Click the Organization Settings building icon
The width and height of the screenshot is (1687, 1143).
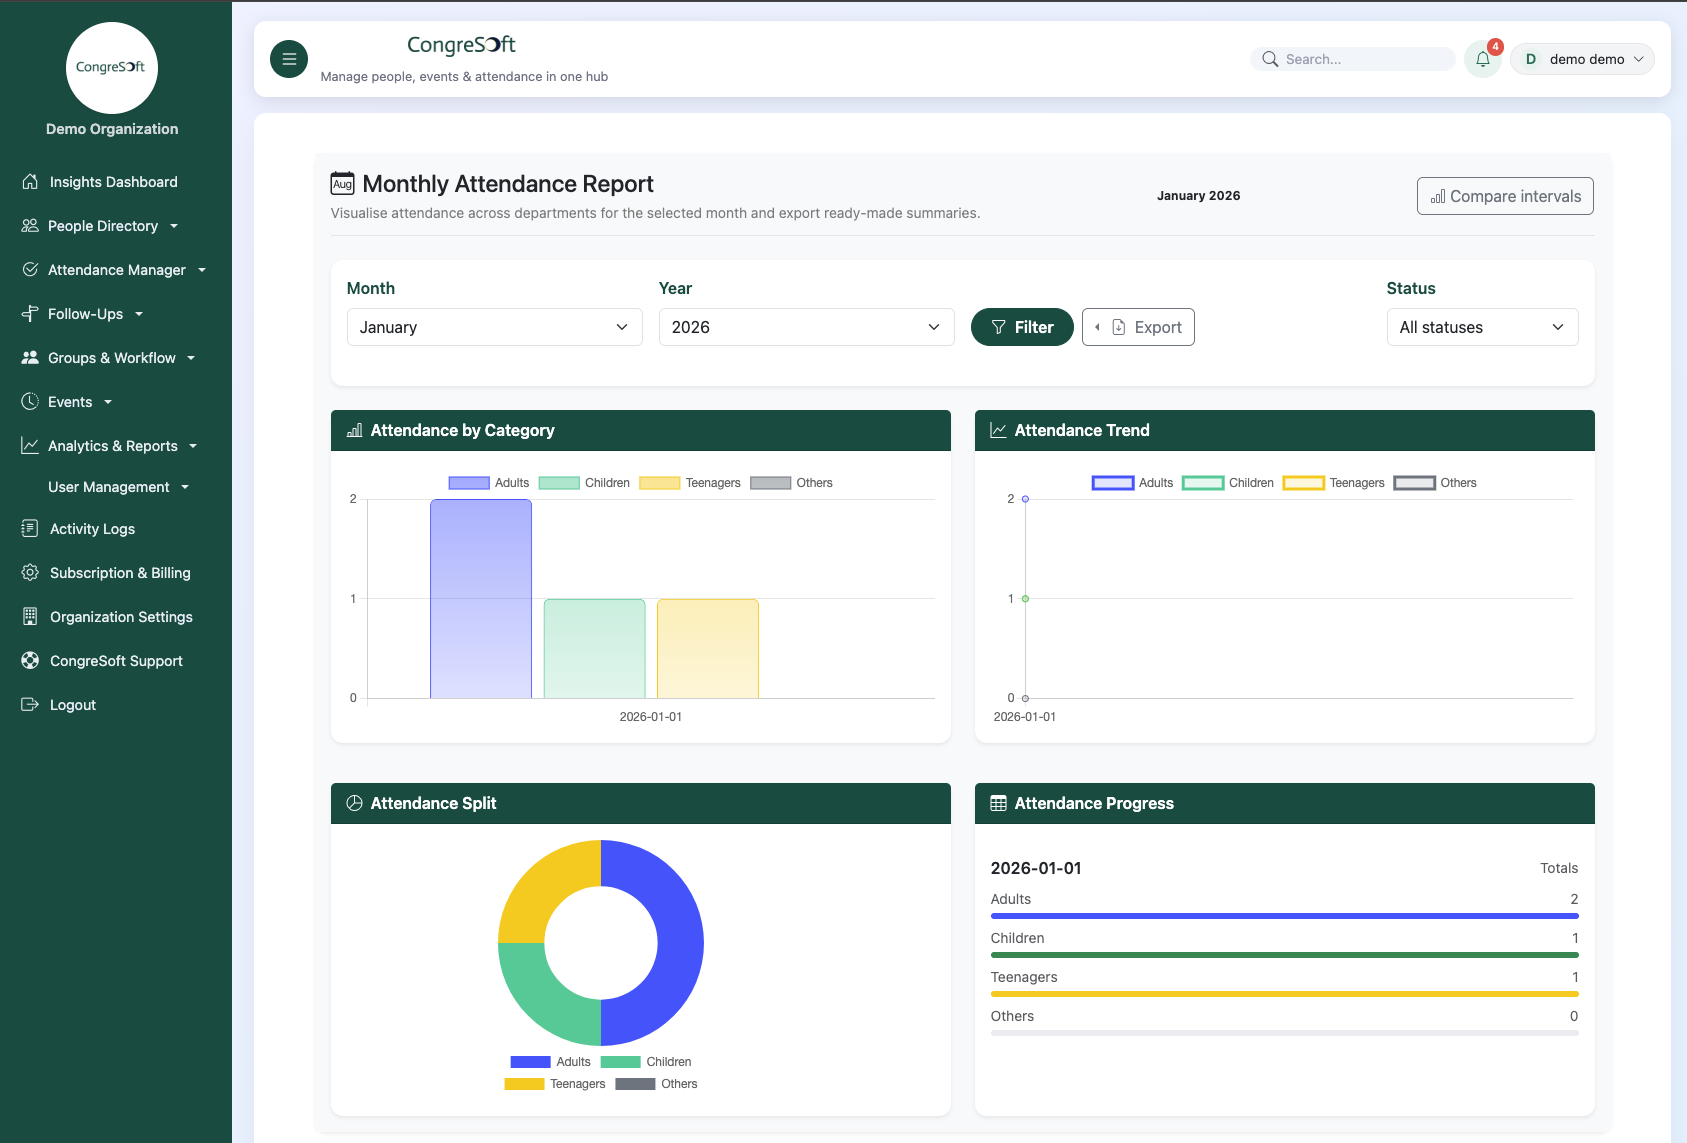(30, 617)
